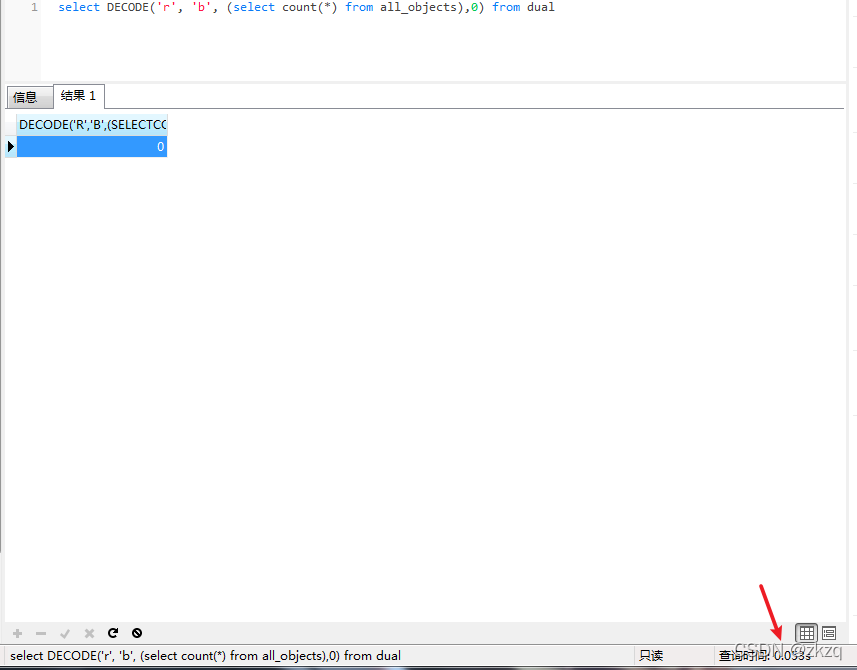Click the row indicator arrow of first row
Image resolution: width=857 pixels, height=670 pixels.
coord(10,146)
